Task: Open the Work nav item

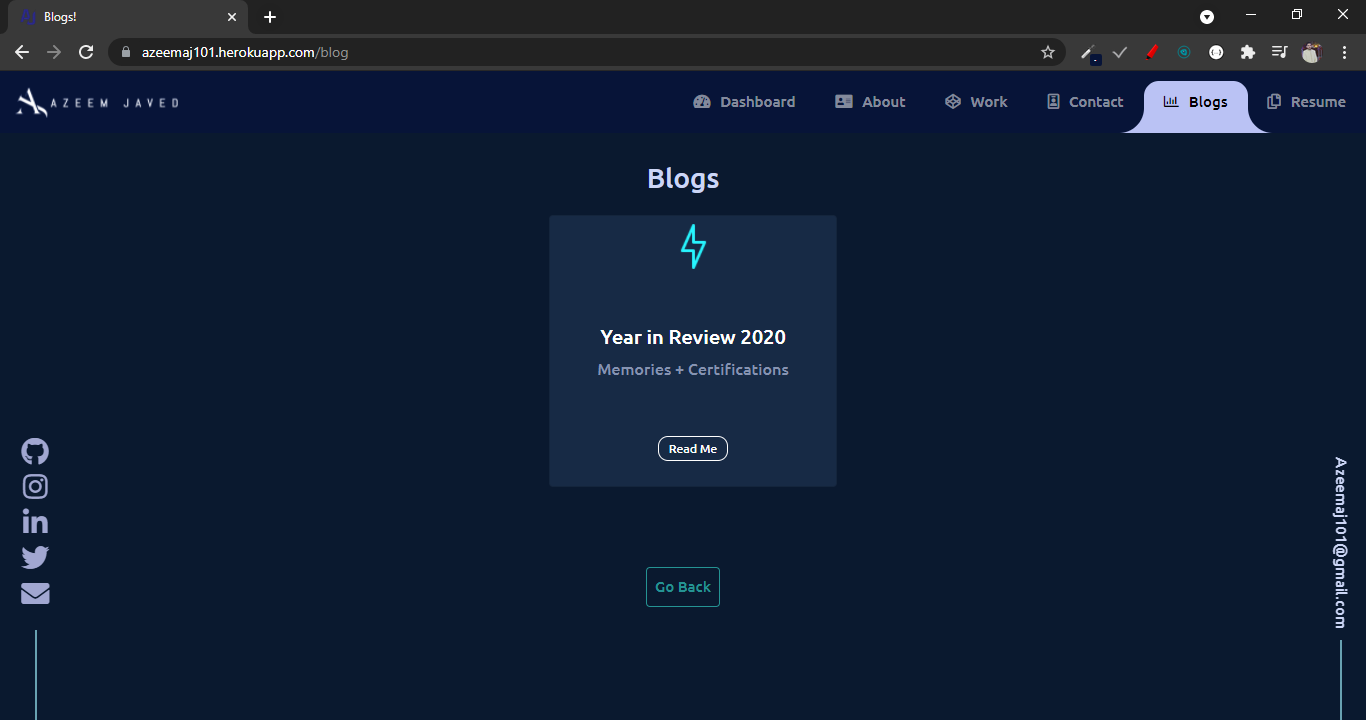Action: coord(976,102)
